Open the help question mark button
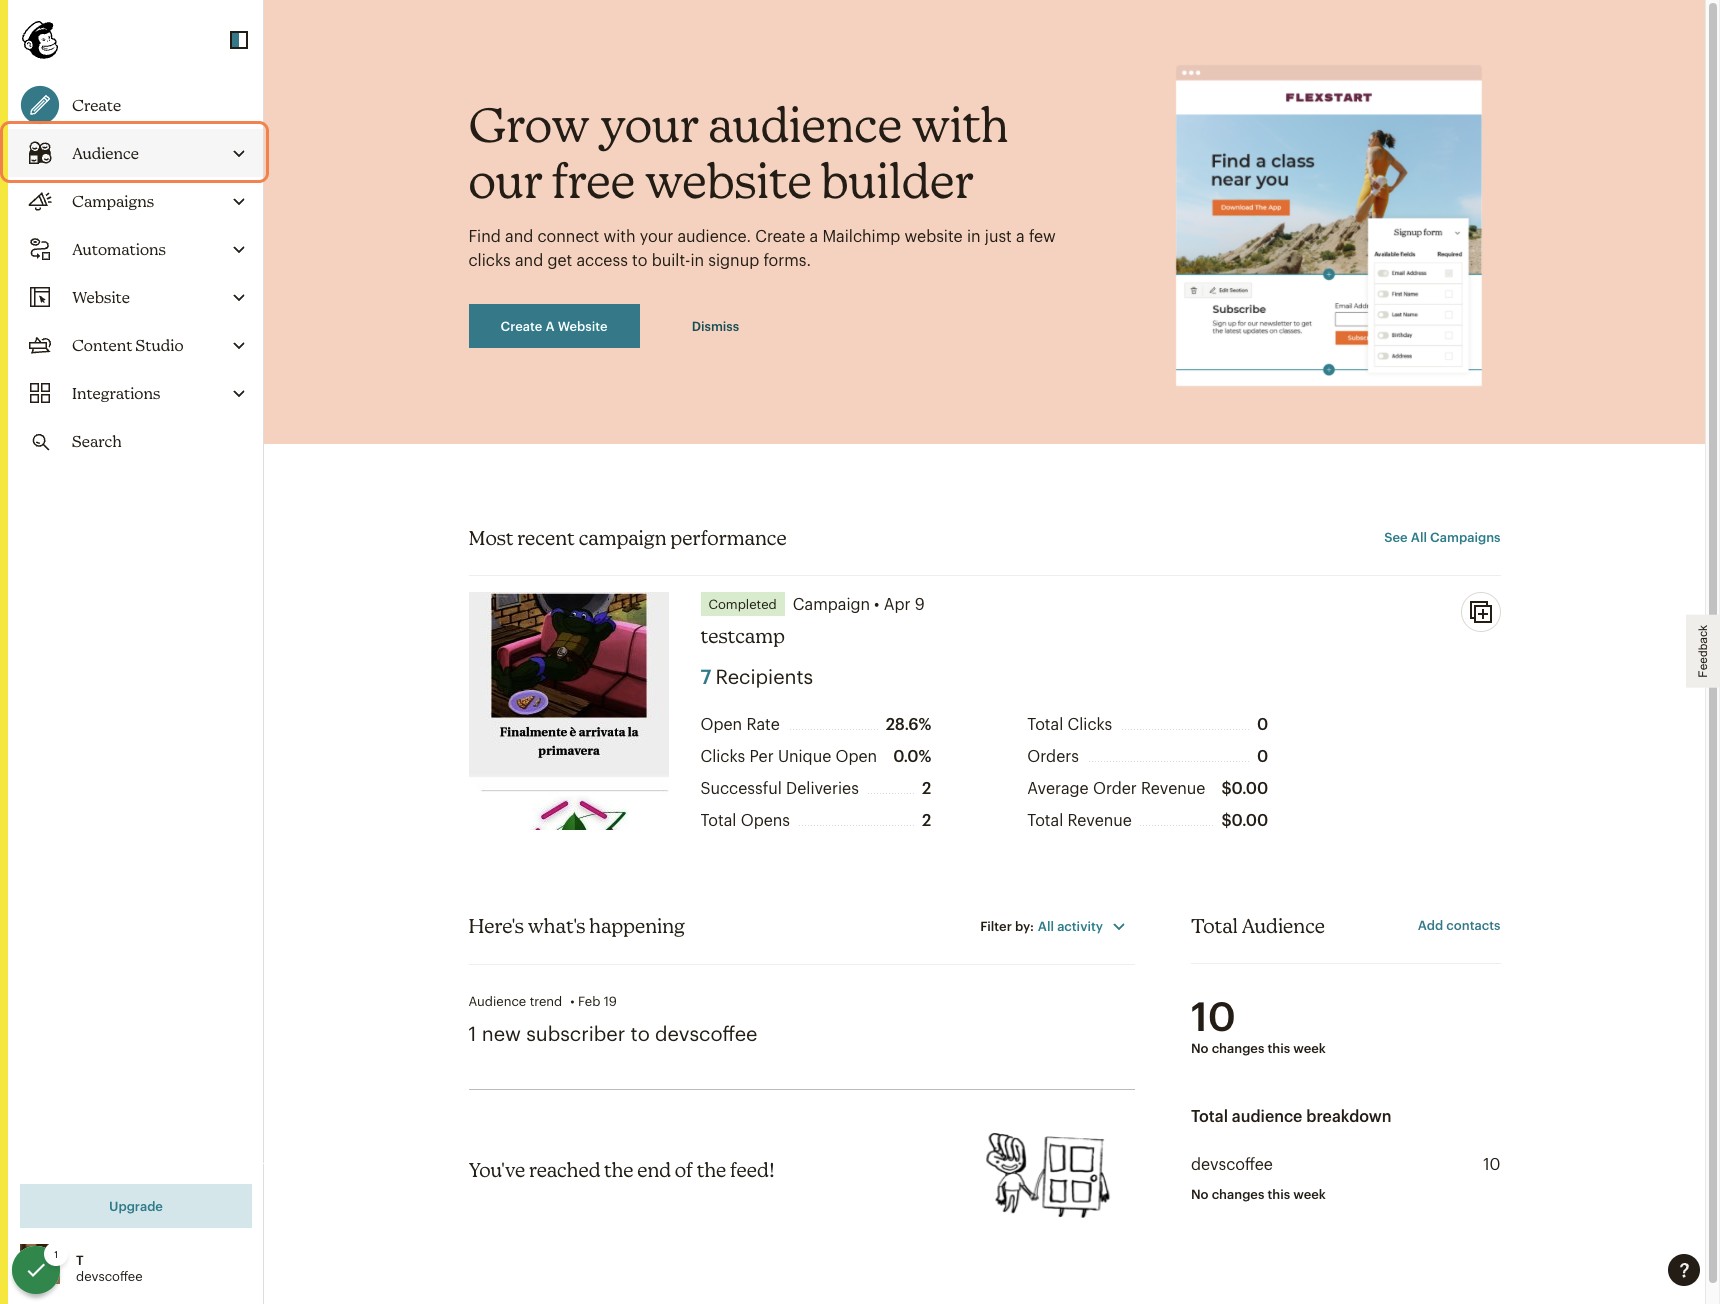The height and width of the screenshot is (1304, 1720). coord(1684,1270)
